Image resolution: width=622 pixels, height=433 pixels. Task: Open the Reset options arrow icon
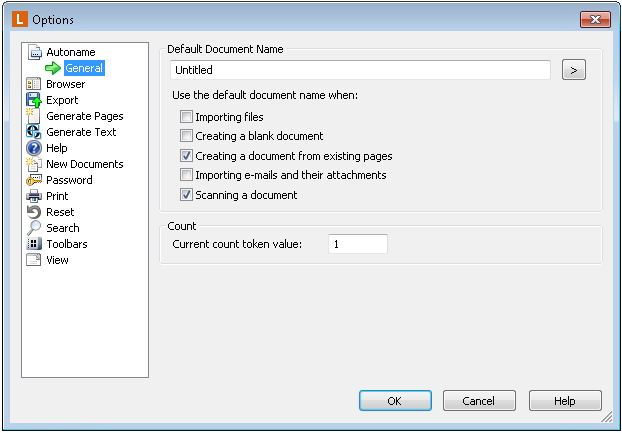[x=34, y=212]
